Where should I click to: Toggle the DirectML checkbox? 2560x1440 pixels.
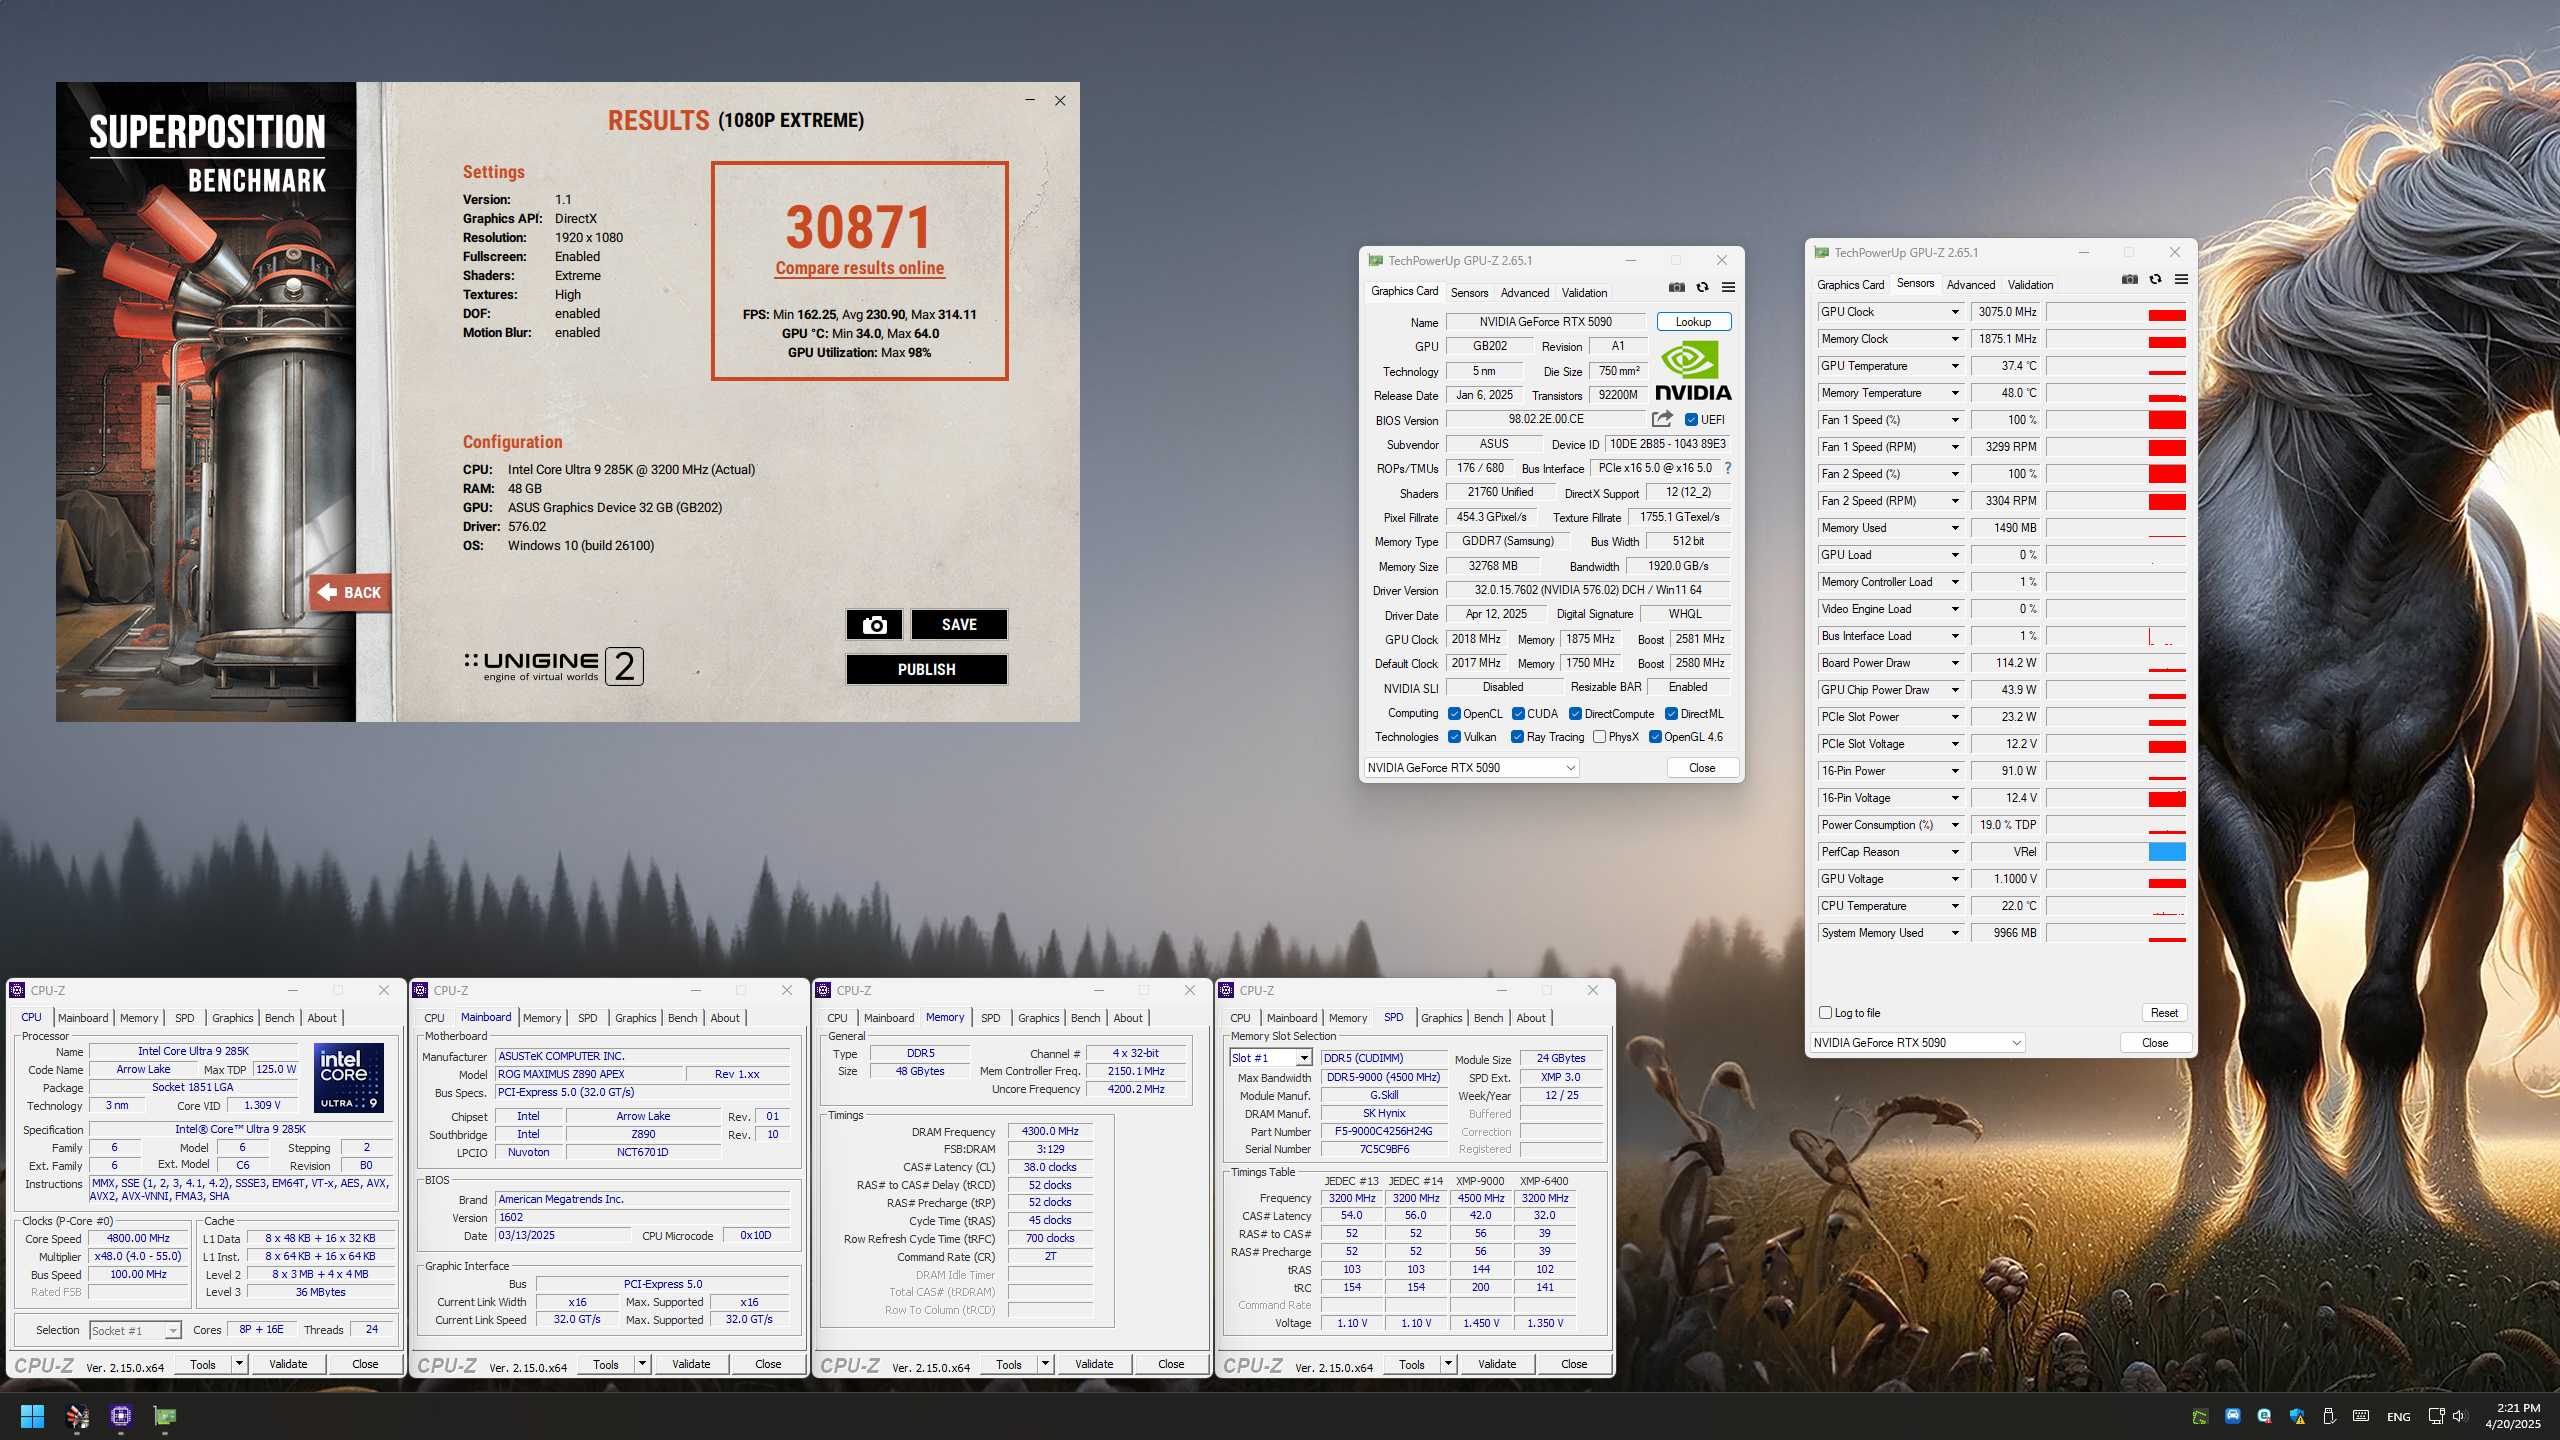(1671, 714)
